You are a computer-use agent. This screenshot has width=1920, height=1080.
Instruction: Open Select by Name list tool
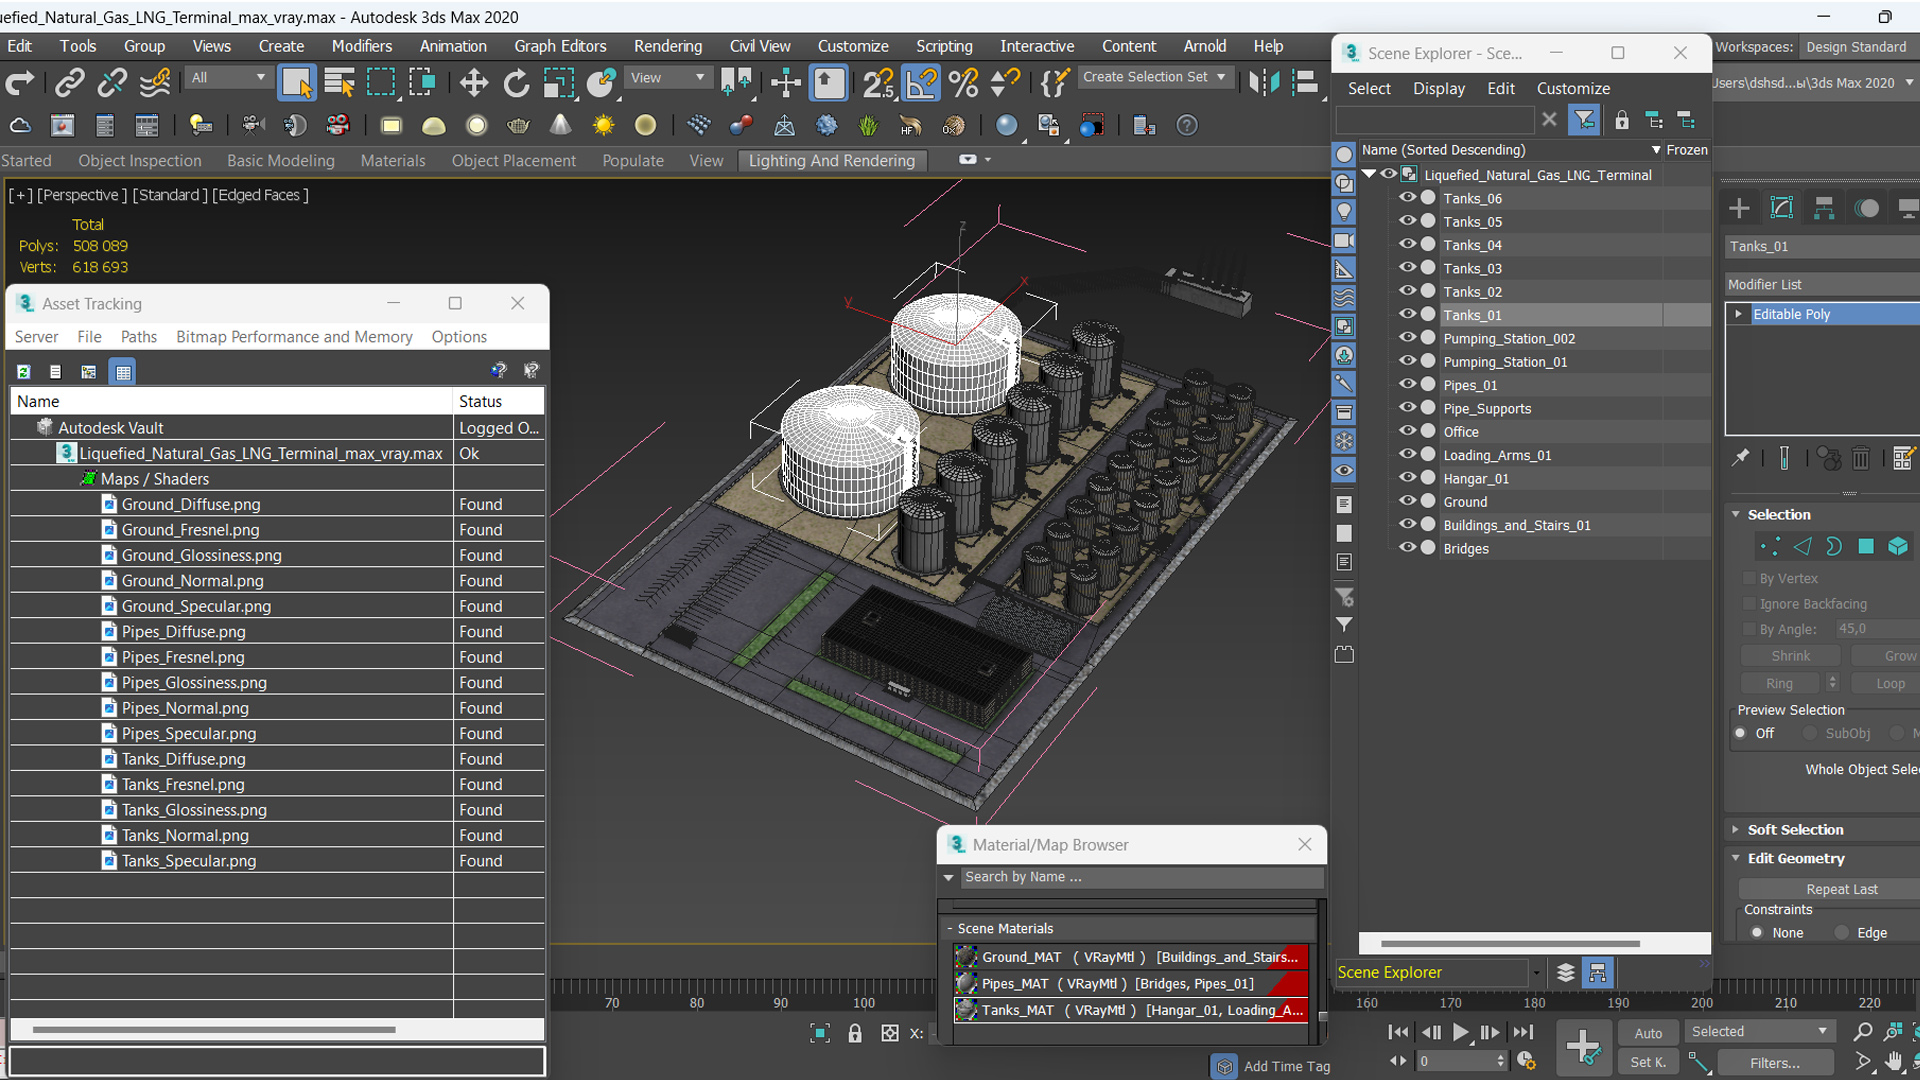click(339, 83)
